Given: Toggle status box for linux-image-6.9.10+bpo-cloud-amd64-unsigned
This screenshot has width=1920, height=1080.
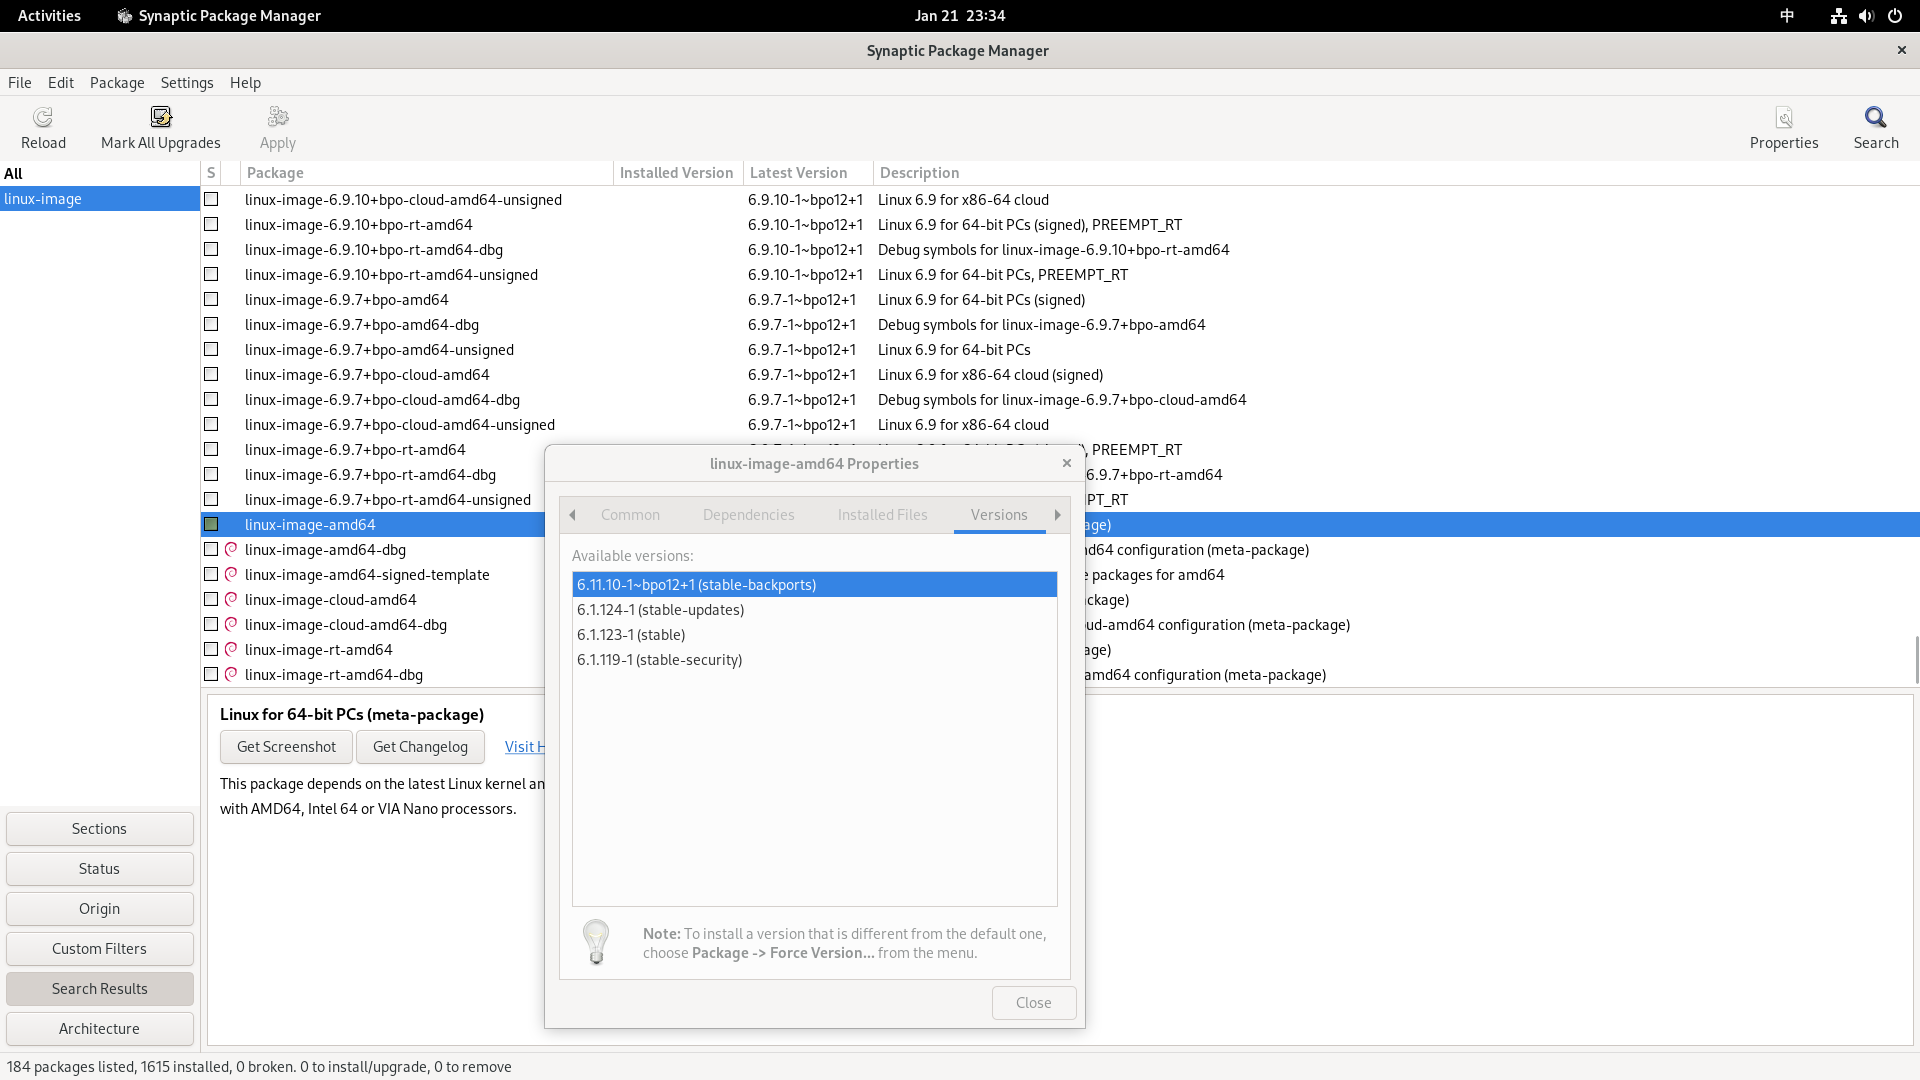Looking at the screenshot, I should point(211,199).
